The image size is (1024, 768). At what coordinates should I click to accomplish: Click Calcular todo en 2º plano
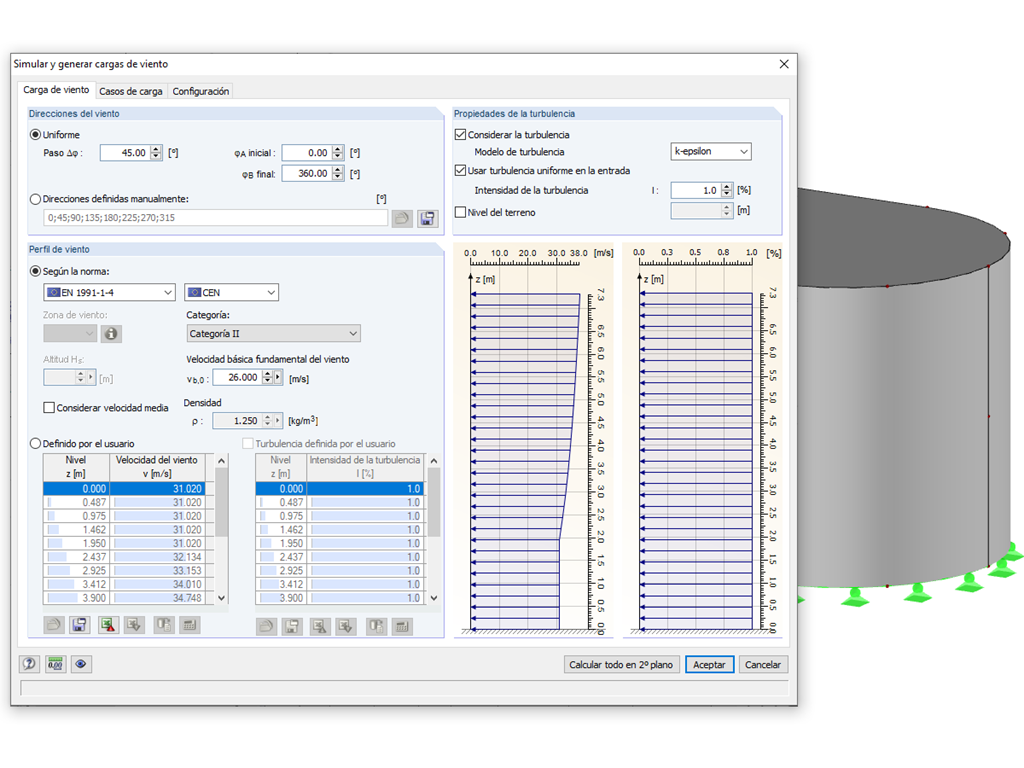[x=621, y=664]
